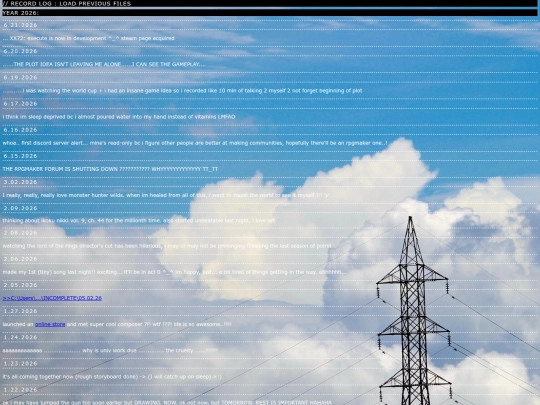Open the INCOMPLETE 05.02.26 file link
The image size is (540, 405).
[52, 298]
